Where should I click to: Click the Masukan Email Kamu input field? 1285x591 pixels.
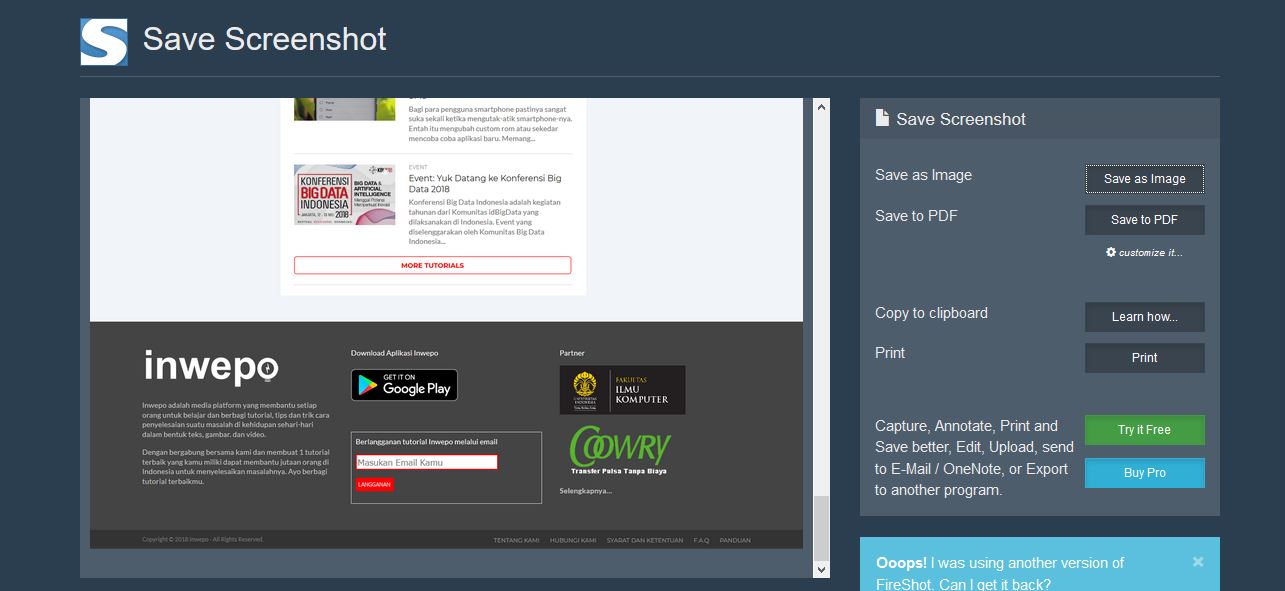point(427,462)
